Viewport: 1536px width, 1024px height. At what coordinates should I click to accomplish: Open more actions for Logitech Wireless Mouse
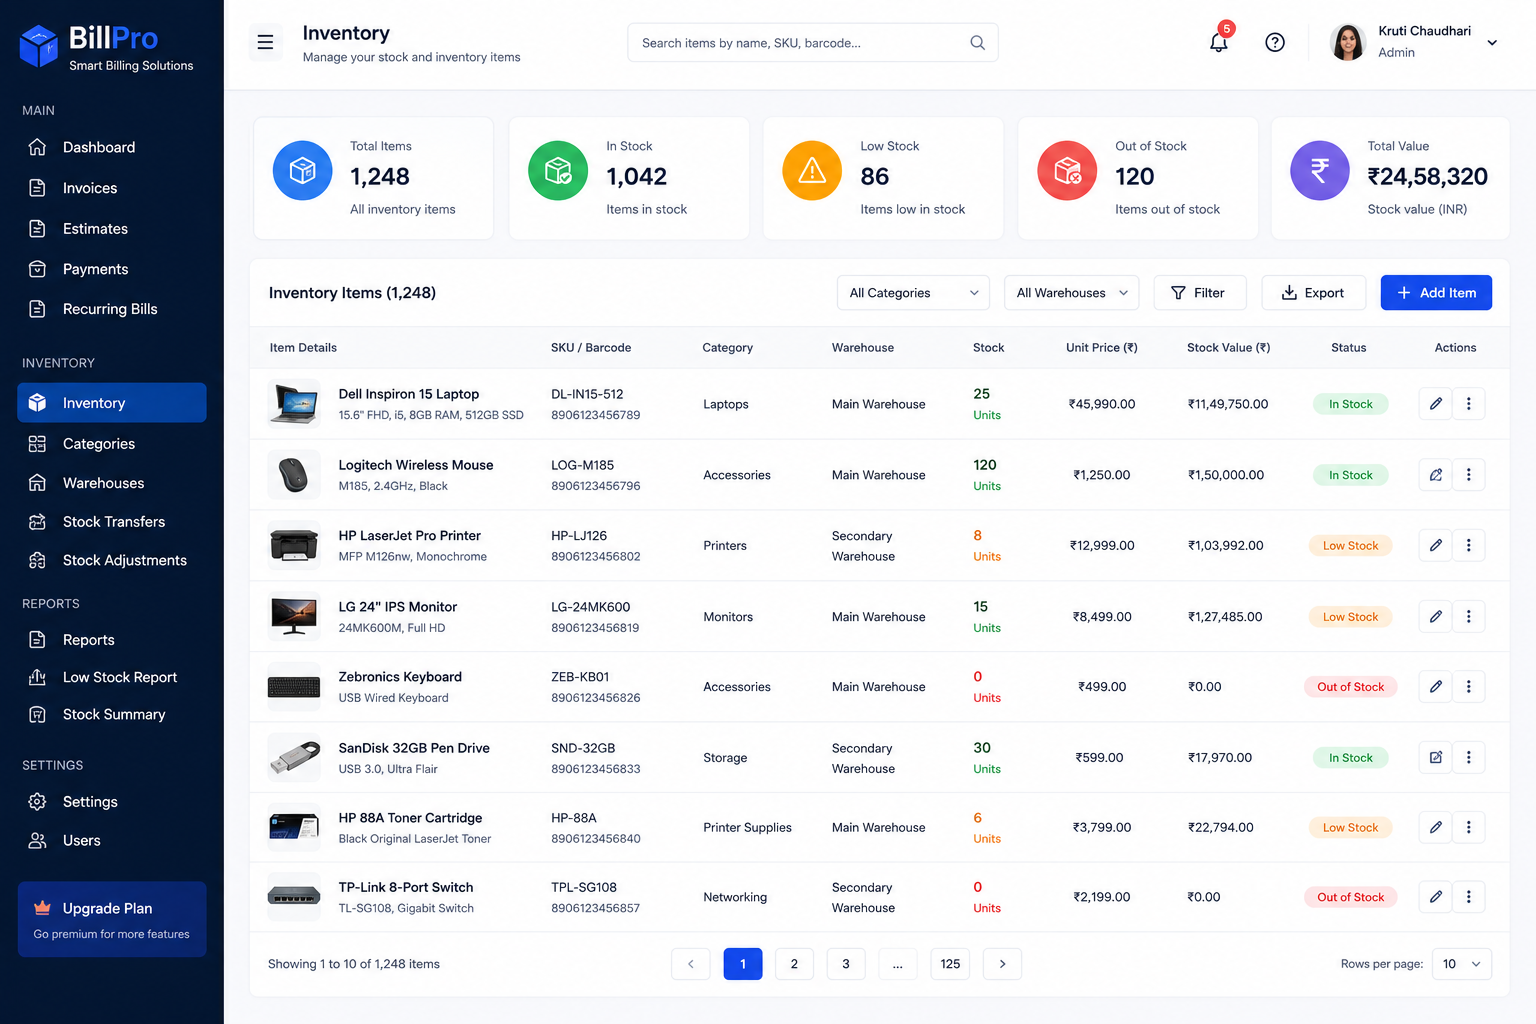tap(1468, 475)
